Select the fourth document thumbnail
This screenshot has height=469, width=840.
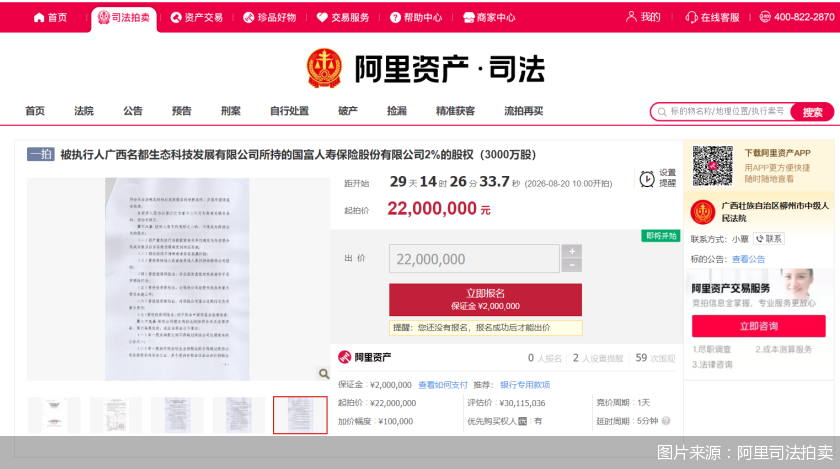239,415
